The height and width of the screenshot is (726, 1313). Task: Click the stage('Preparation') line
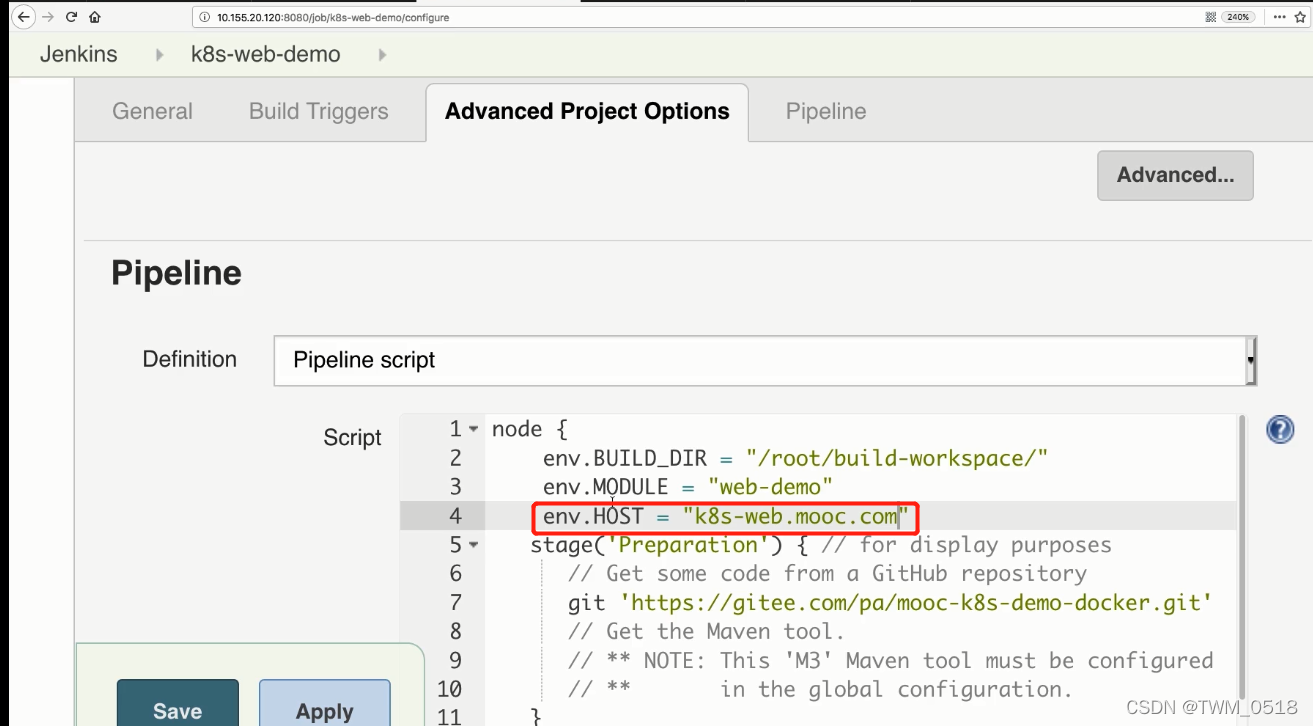pyautogui.click(x=820, y=545)
